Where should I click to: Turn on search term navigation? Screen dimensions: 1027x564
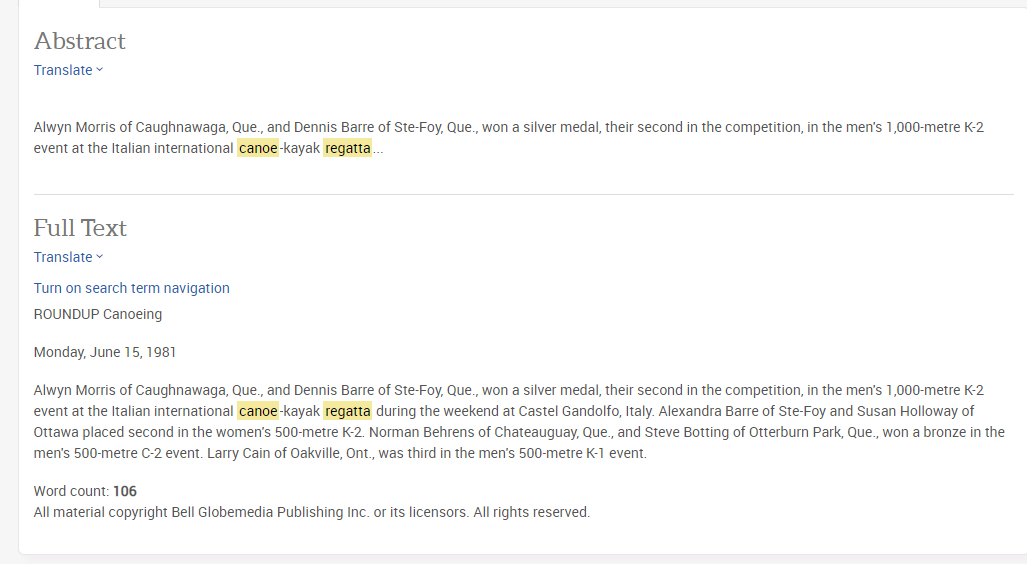(x=131, y=288)
